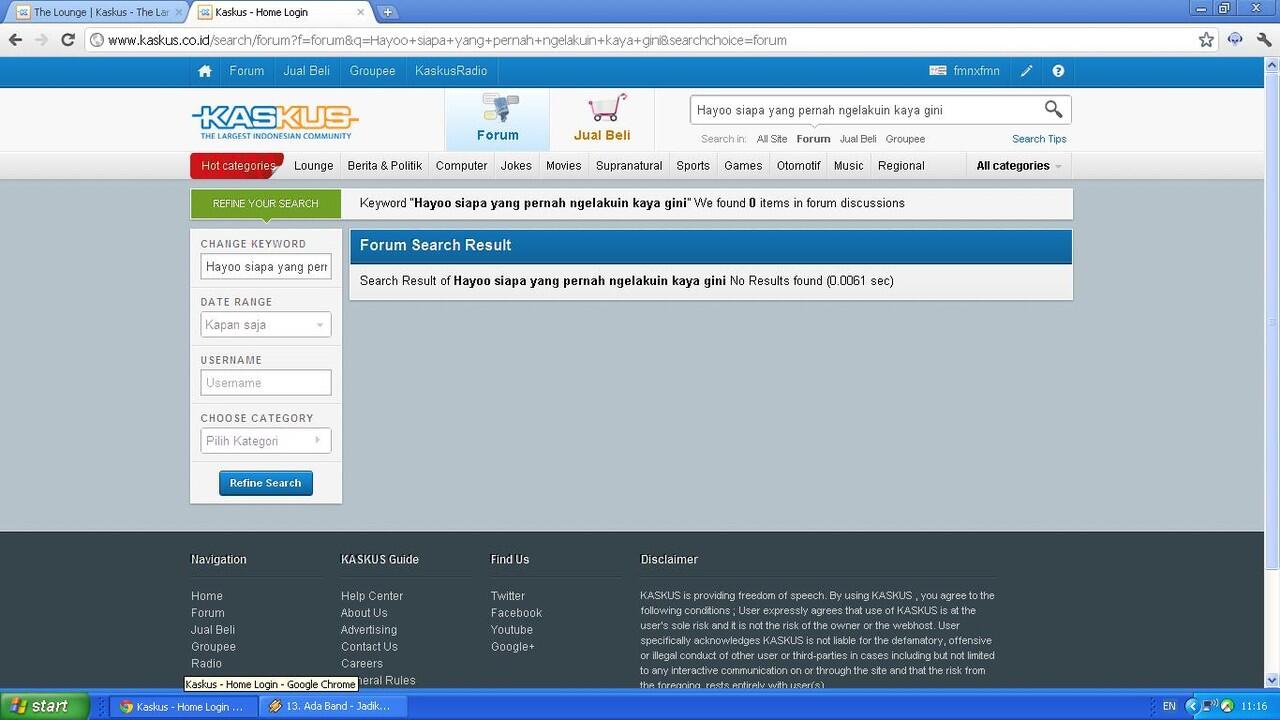The height and width of the screenshot is (720, 1280).
Task: Open the Lounge category
Action: coord(313,166)
